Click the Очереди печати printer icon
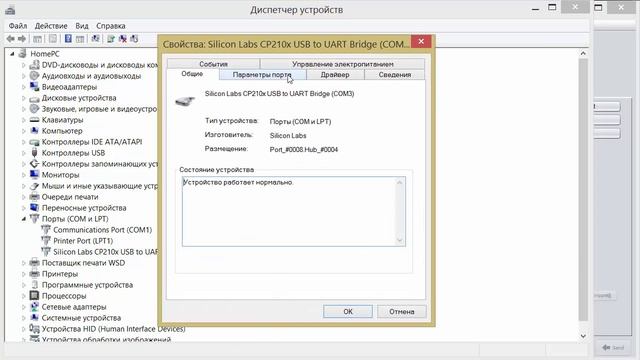Image resolution: width=640 pixels, height=360 pixels. (x=35, y=197)
